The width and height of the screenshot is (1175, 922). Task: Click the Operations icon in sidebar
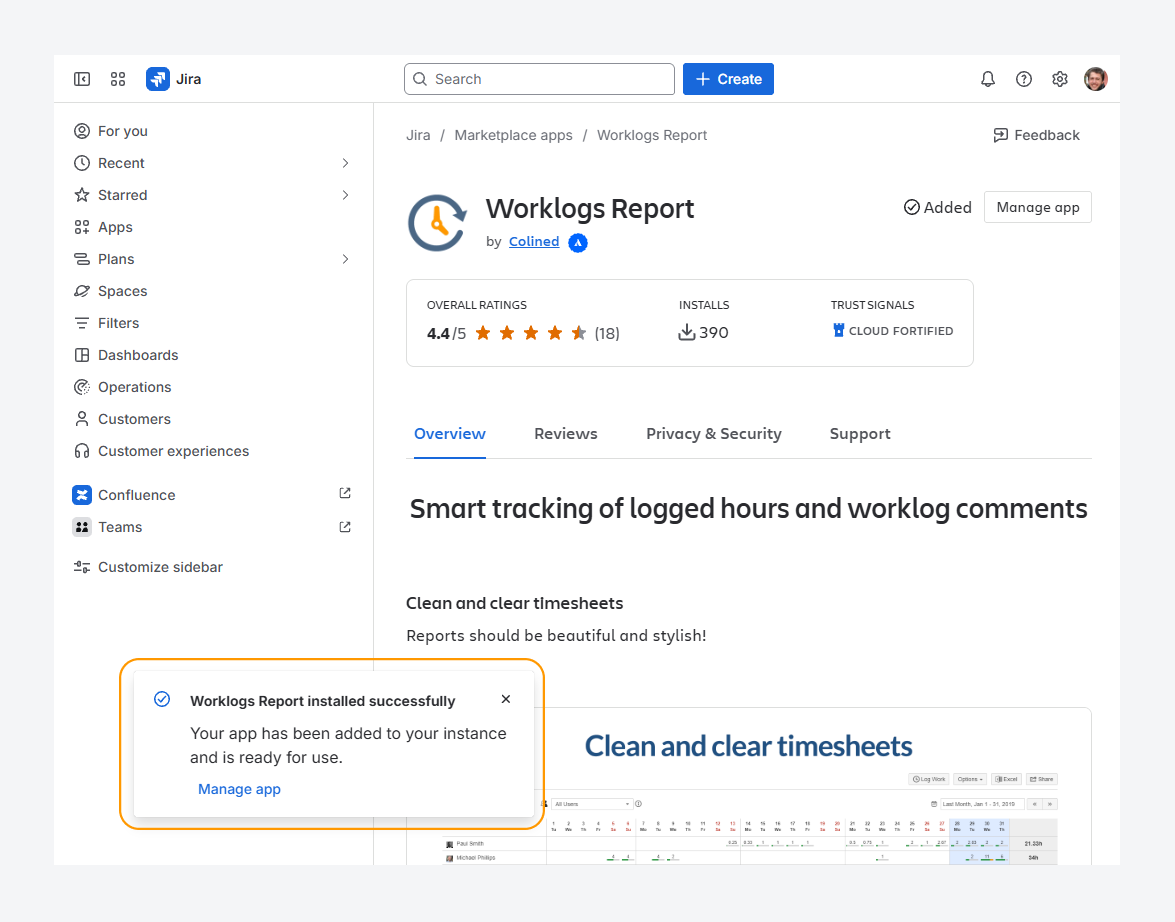pos(82,387)
